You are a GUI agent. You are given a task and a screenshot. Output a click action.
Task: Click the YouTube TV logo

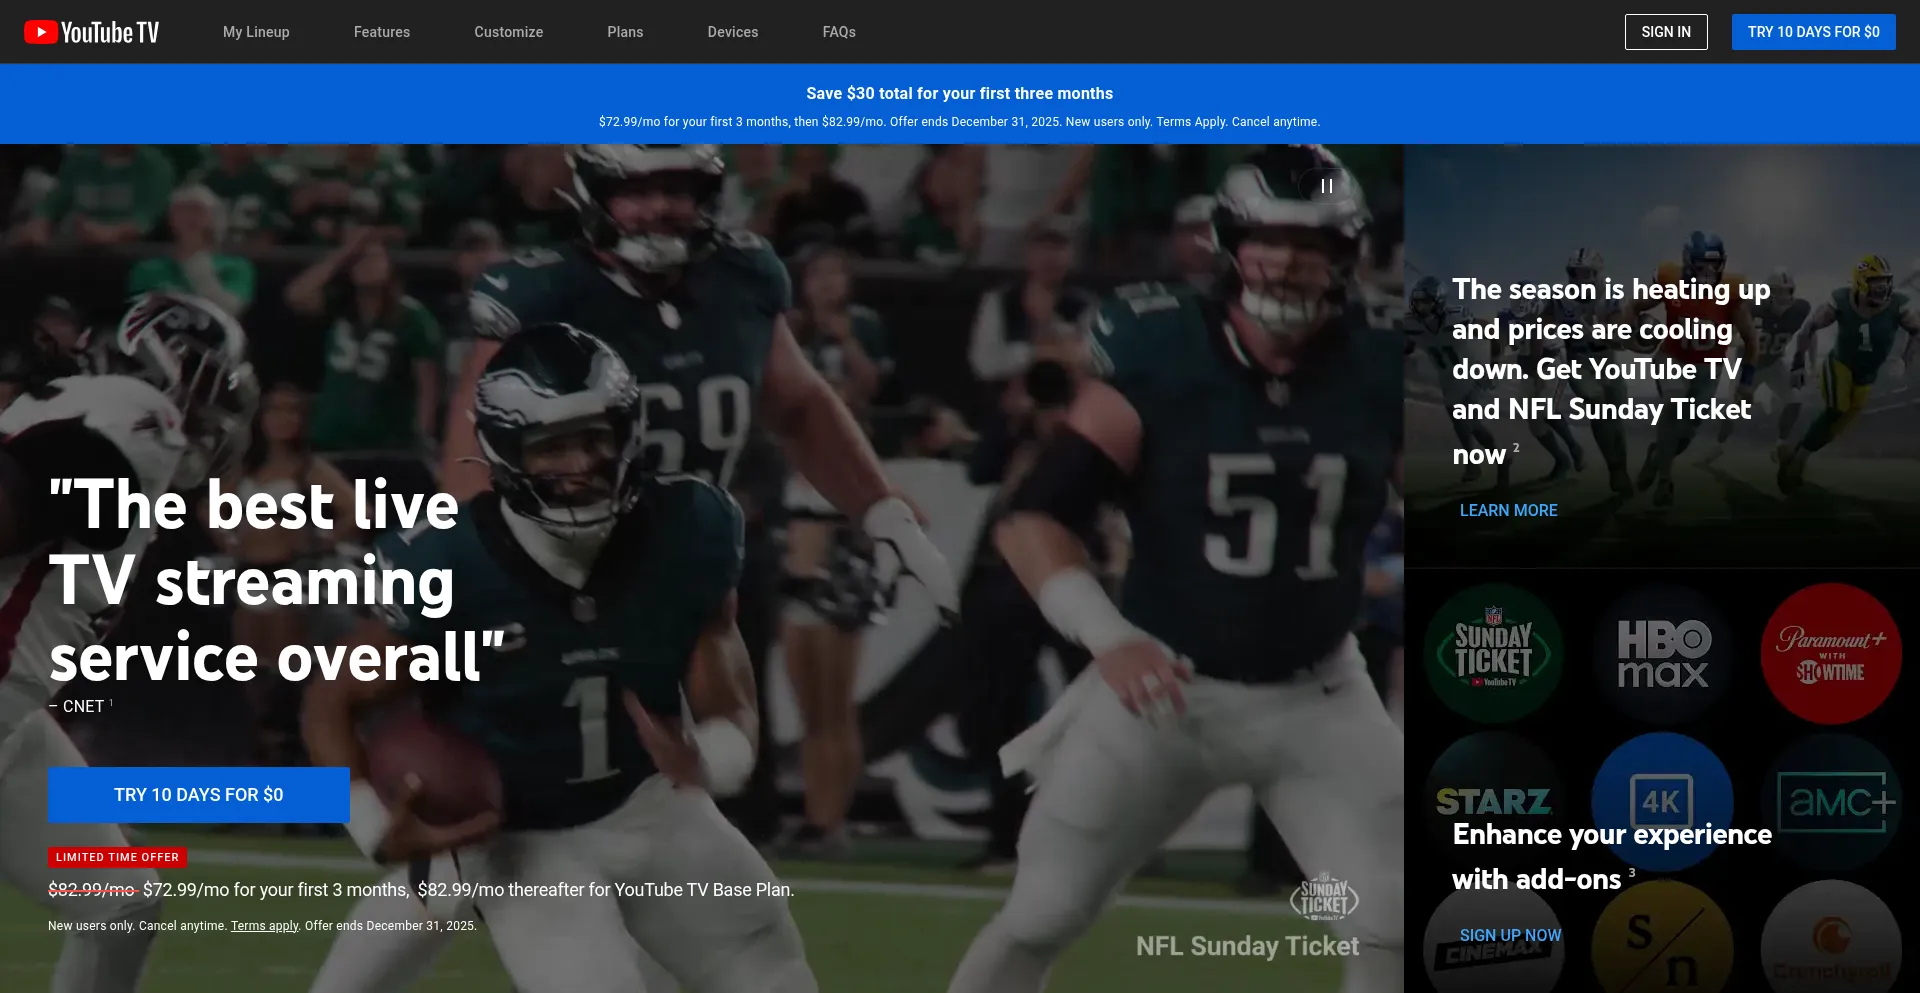[x=91, y=32]
